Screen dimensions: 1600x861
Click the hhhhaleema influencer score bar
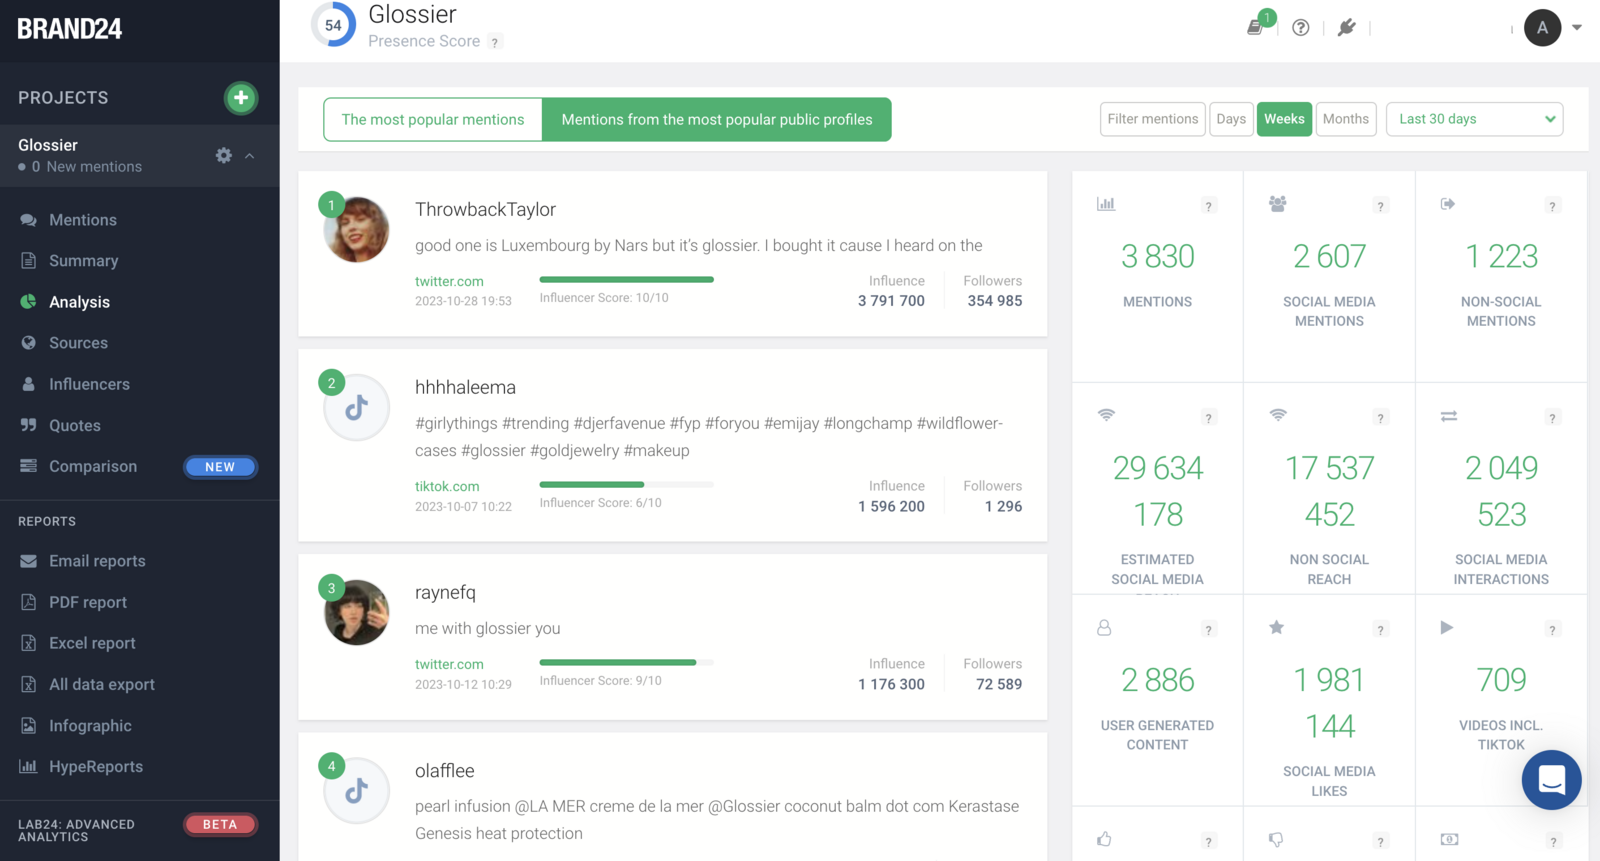(627, 485)
